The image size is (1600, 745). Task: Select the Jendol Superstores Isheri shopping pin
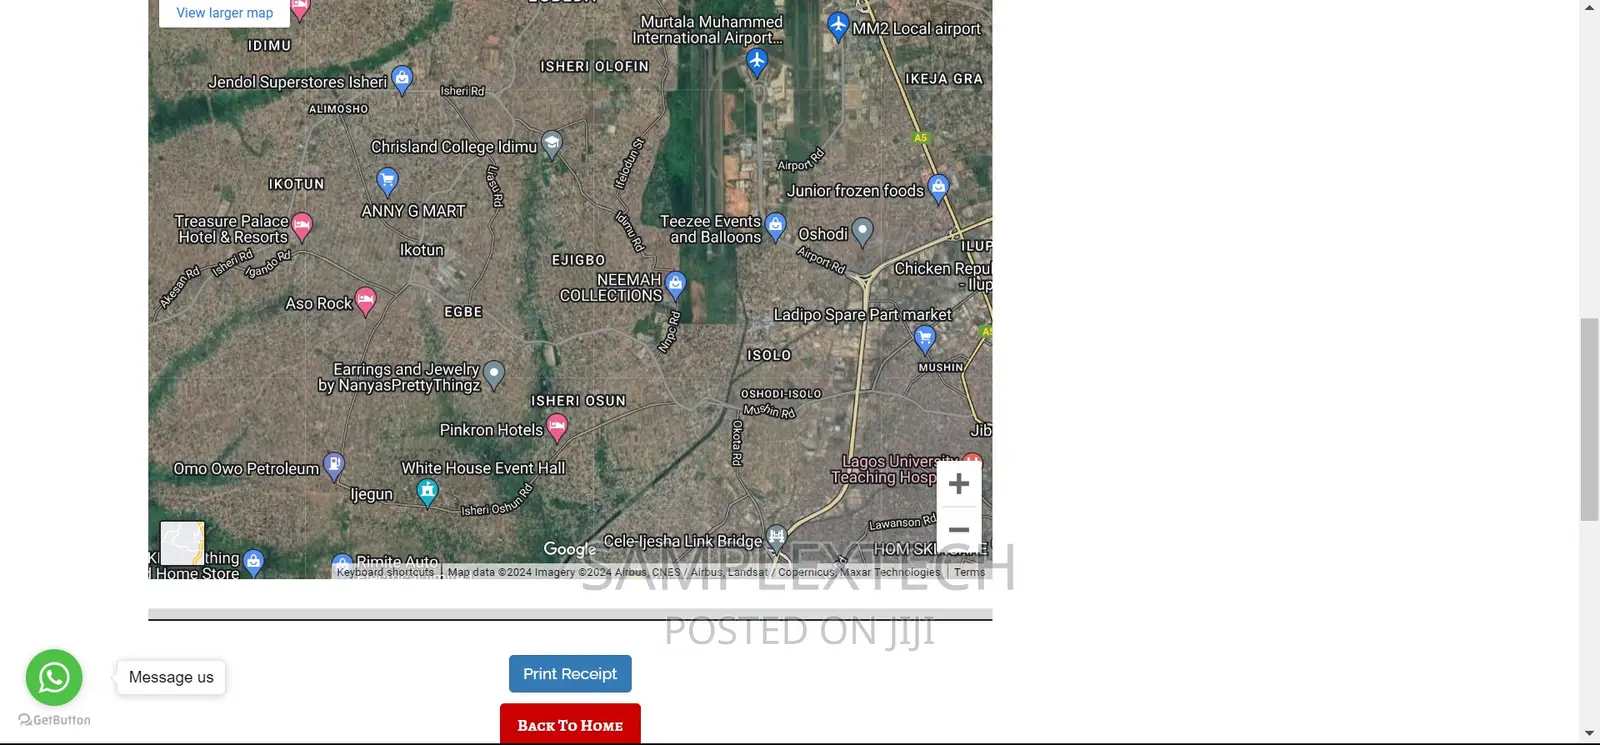point(402,79)
